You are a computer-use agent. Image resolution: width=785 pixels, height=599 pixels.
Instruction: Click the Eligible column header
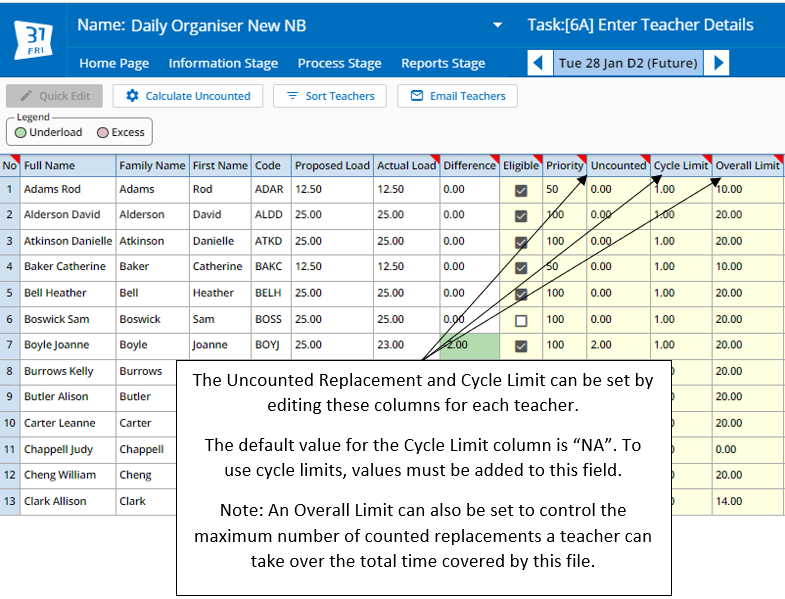521,165
